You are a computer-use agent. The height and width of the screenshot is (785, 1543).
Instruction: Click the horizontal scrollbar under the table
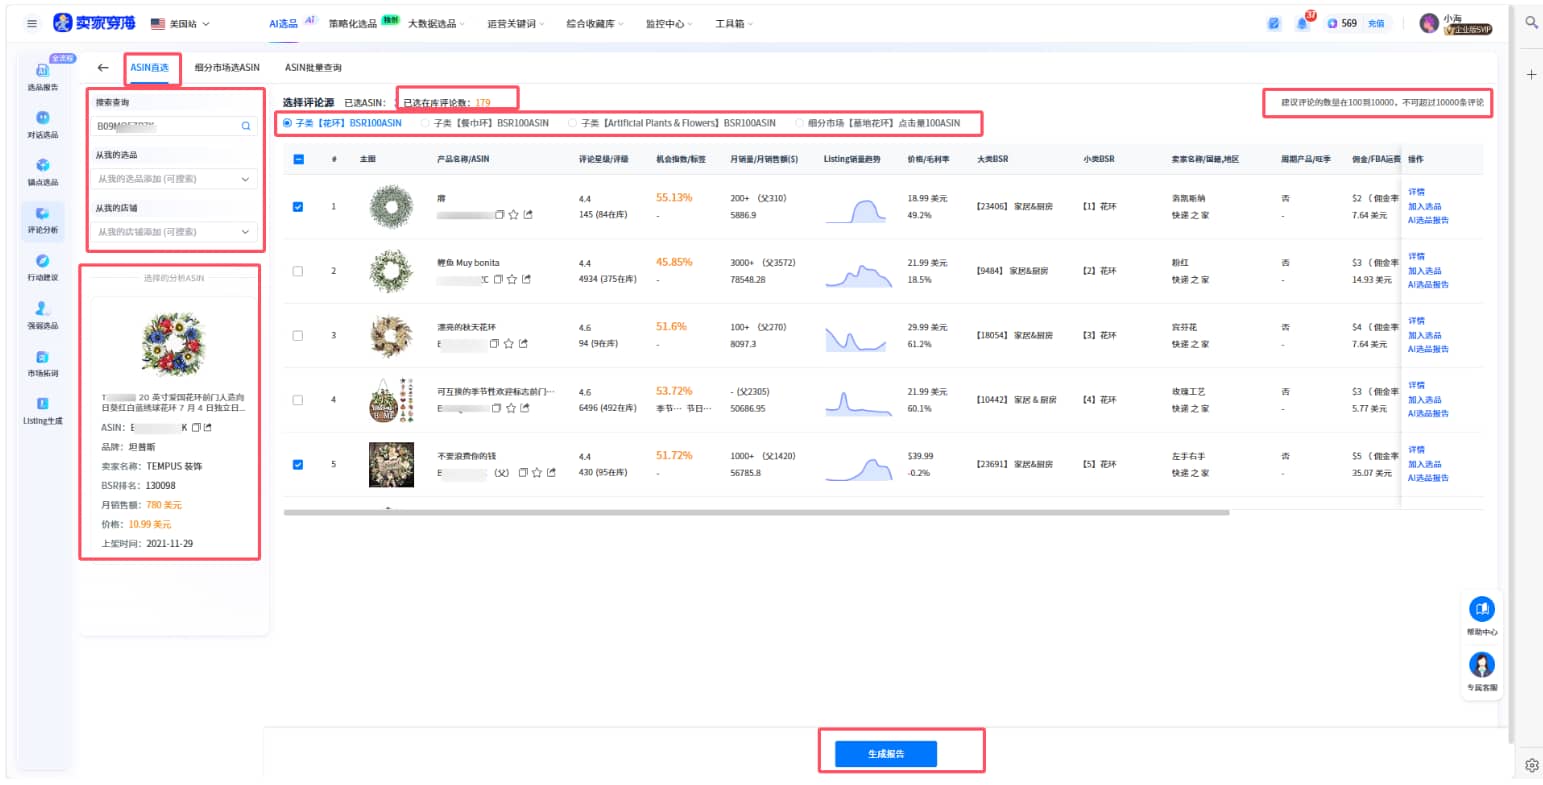(756, 512)
